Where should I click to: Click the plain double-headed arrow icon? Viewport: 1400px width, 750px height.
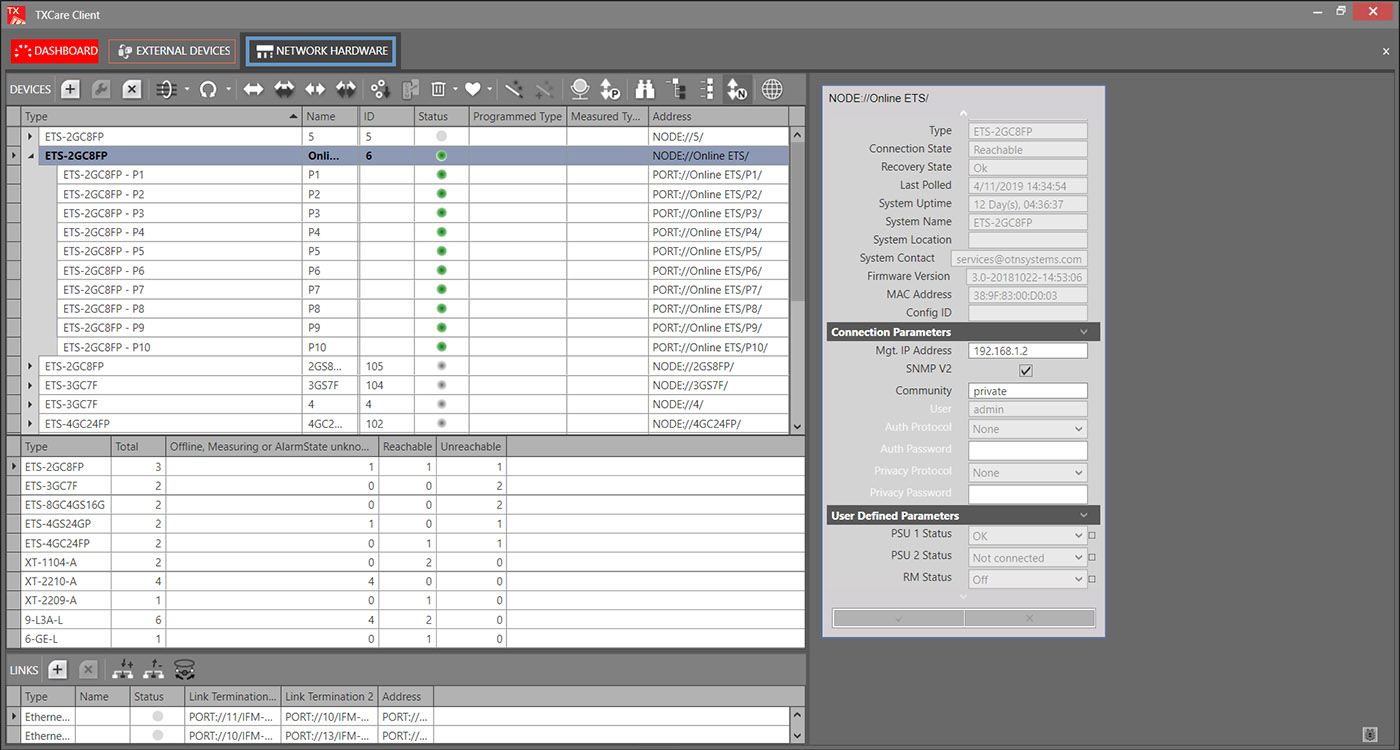coord(253,89)
